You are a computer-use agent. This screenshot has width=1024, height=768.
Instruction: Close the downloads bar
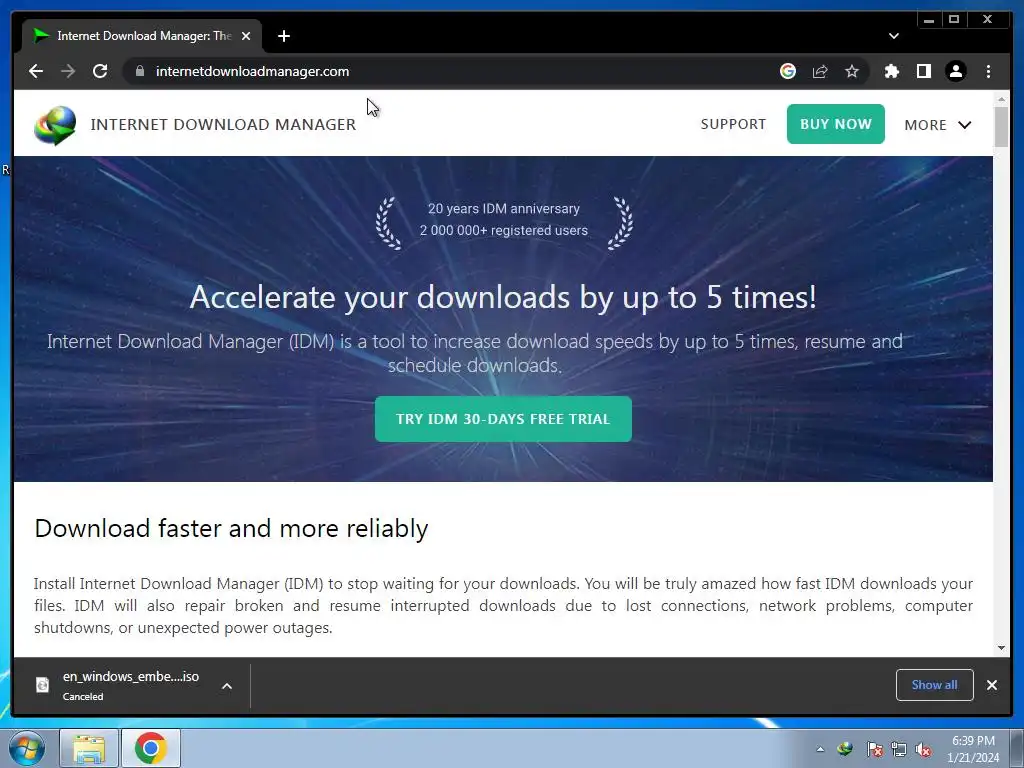[x=991, y=684]
